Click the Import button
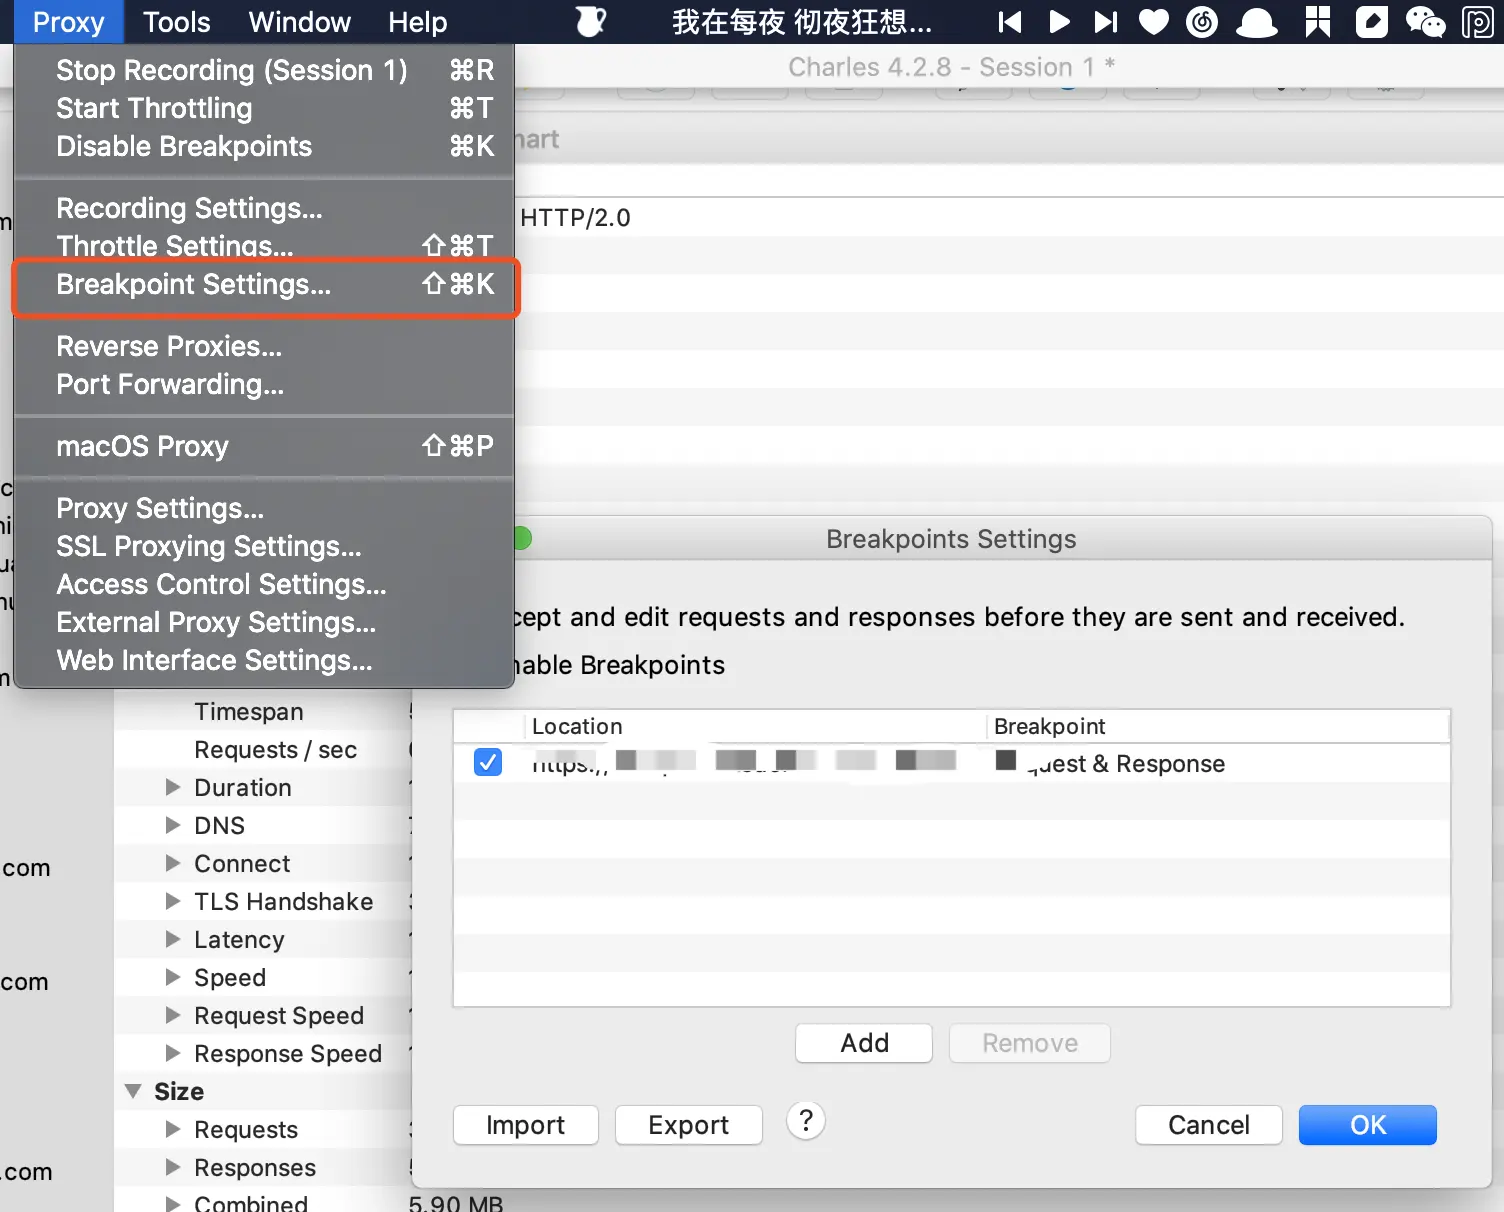Screen dimensions: 1504x1212 pyautogui.click(x=526, y=1125)
